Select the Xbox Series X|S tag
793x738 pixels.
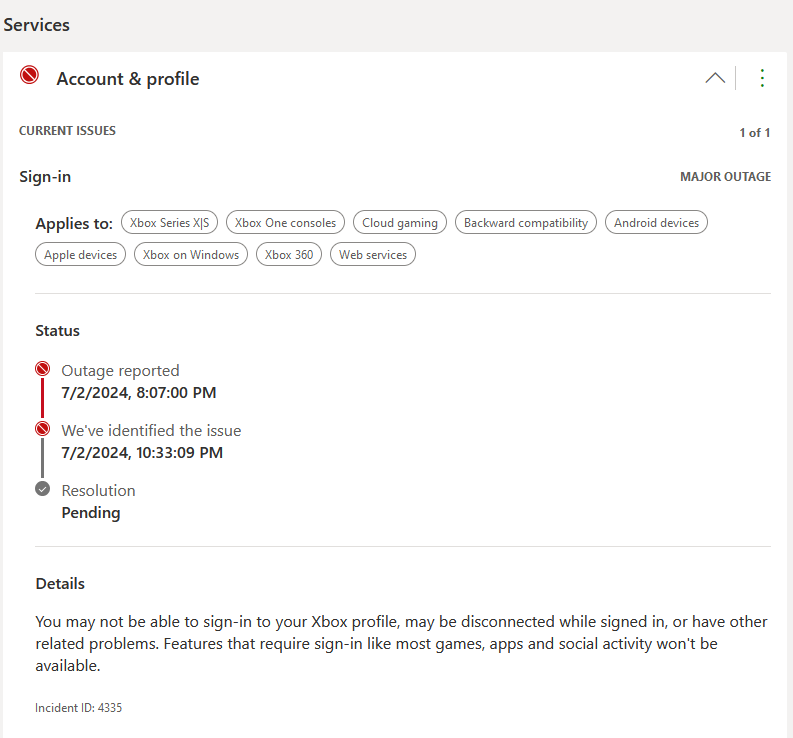click(169, 223)
